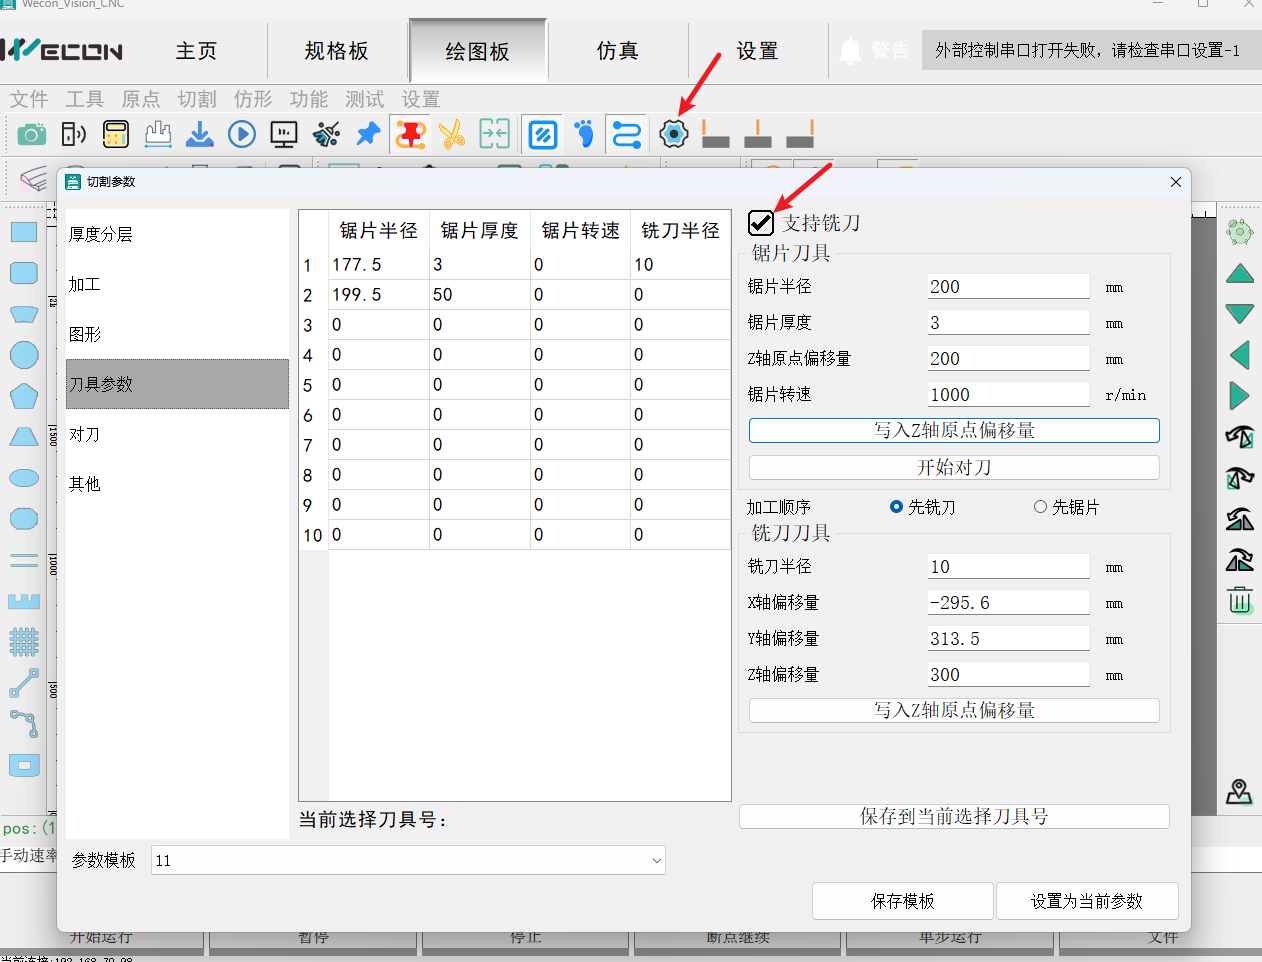Select the 先铣刀 radio button
Screen dimensions: 1262x962
point(897,507)
